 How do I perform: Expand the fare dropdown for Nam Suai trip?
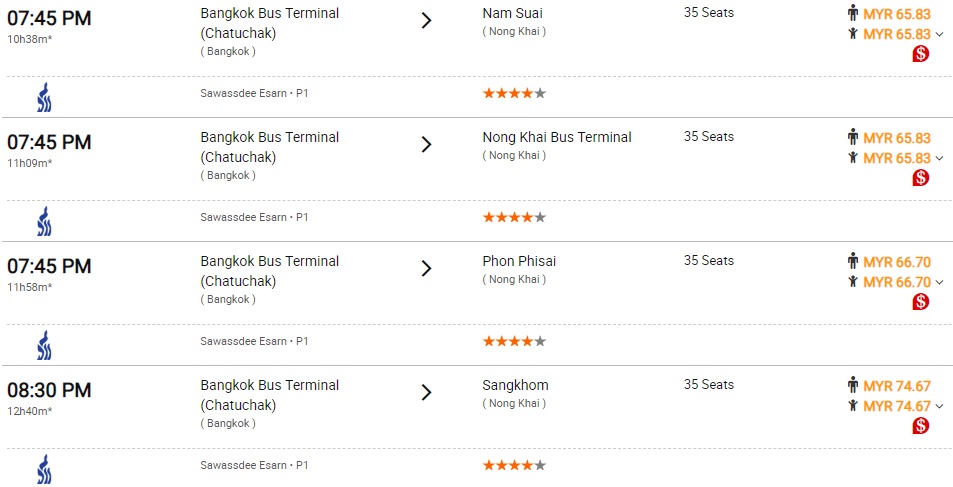click(x=939, y=35)
